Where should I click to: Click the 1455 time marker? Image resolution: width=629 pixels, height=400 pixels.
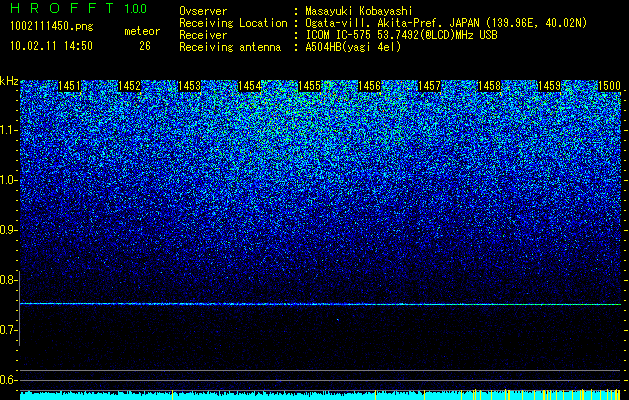310,86
